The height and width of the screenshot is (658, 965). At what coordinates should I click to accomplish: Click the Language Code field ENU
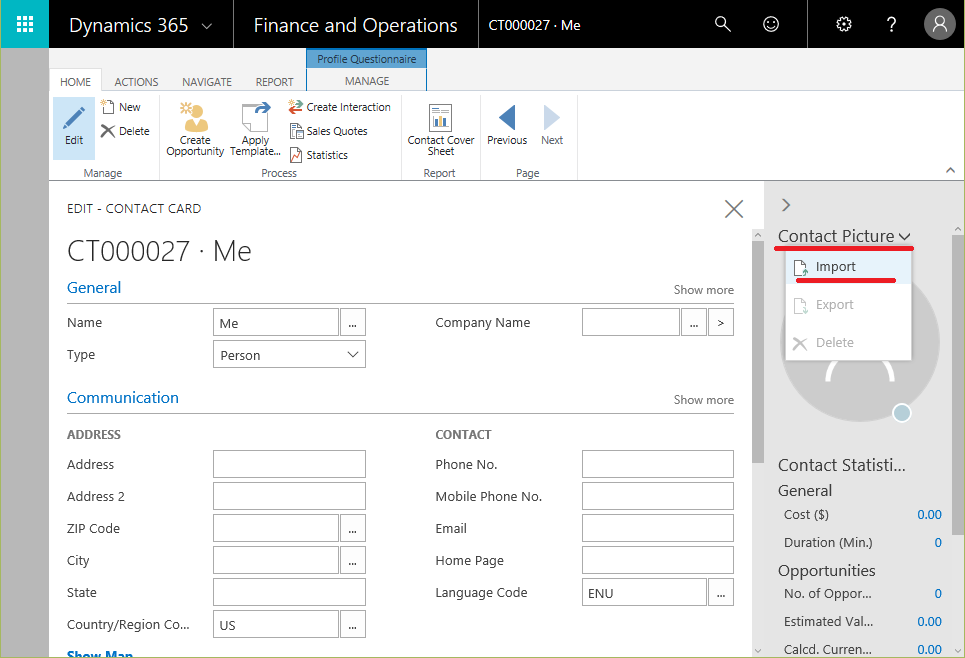click(x=644, y=592)
